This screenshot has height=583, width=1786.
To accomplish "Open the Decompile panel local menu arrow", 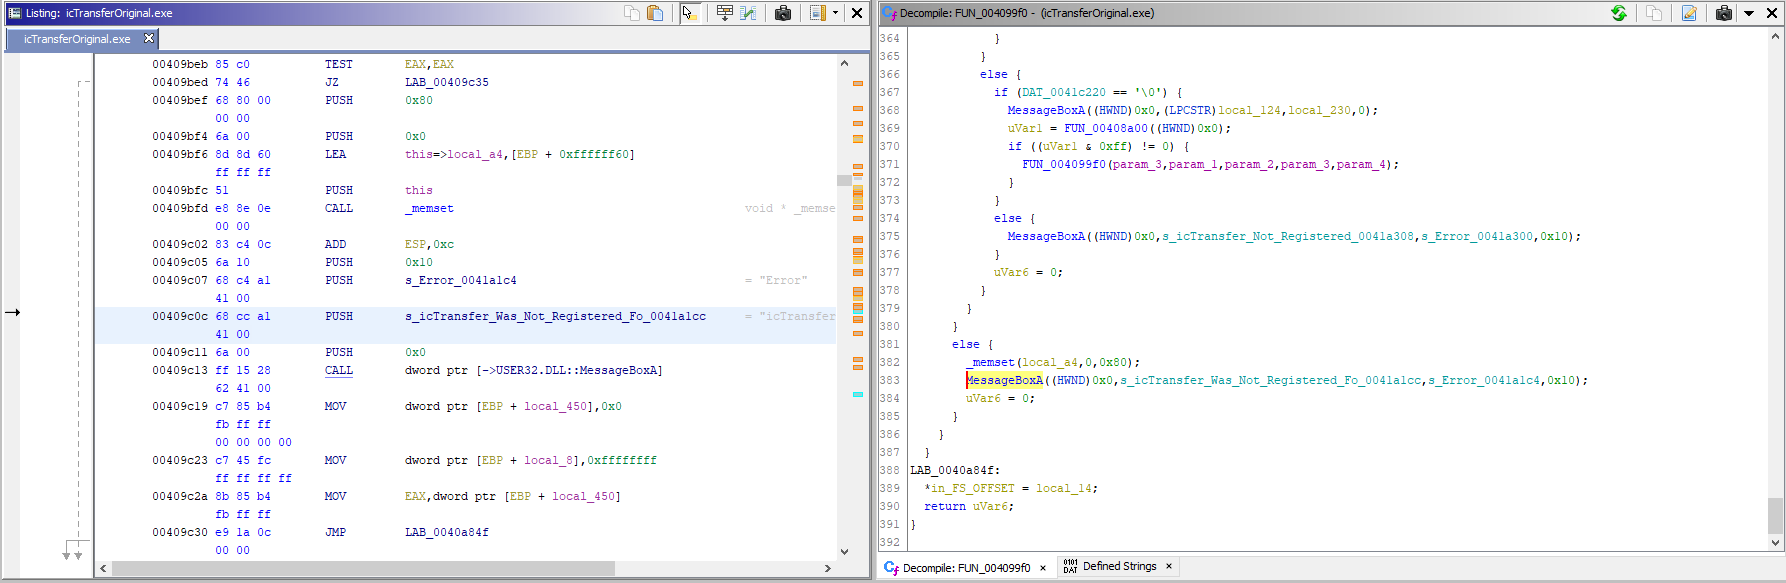I will pyautogui.click(x=1749, y=13).
